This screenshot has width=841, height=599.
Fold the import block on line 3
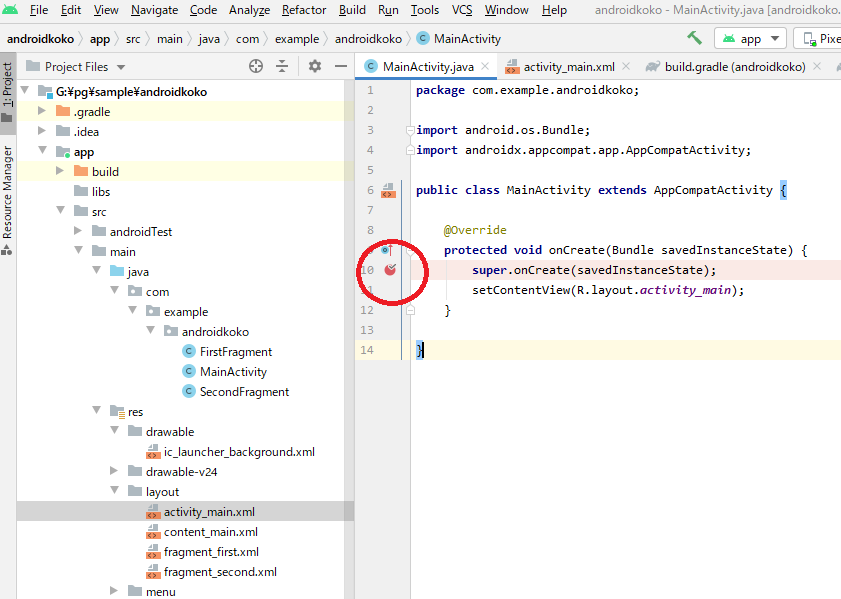410,130
